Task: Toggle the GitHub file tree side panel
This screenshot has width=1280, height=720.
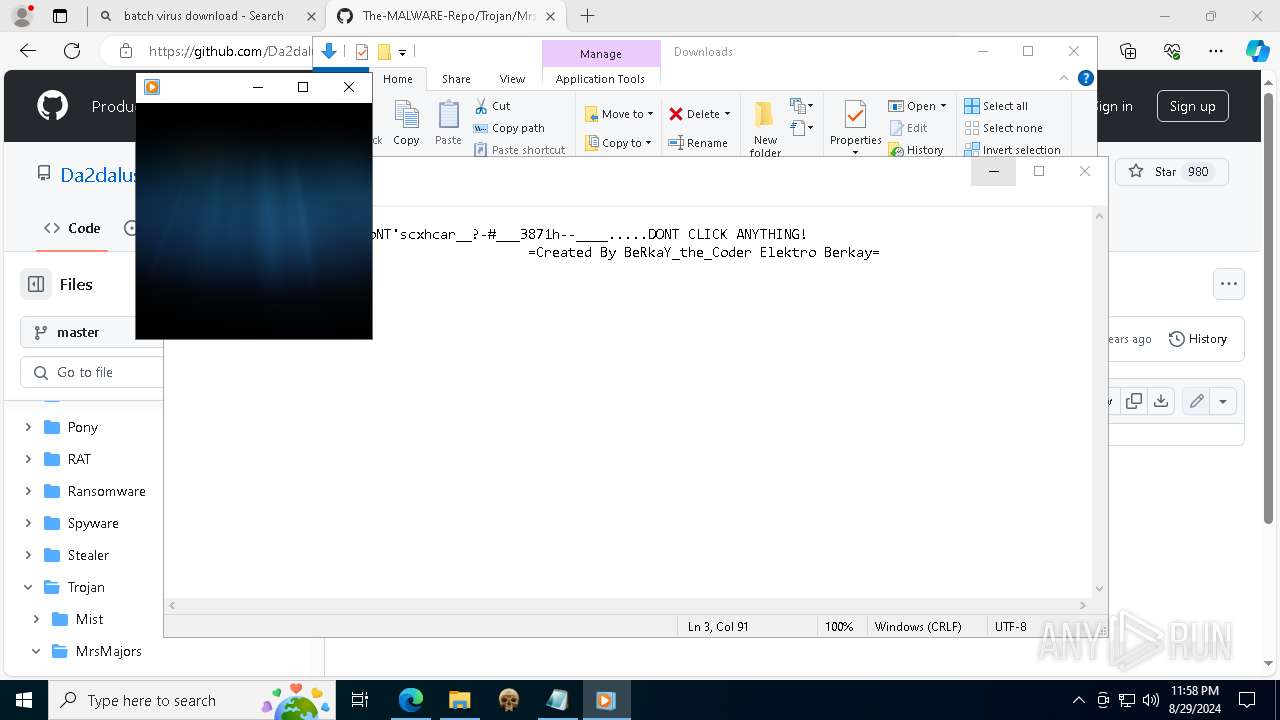Action: click(x=36, y=284)
